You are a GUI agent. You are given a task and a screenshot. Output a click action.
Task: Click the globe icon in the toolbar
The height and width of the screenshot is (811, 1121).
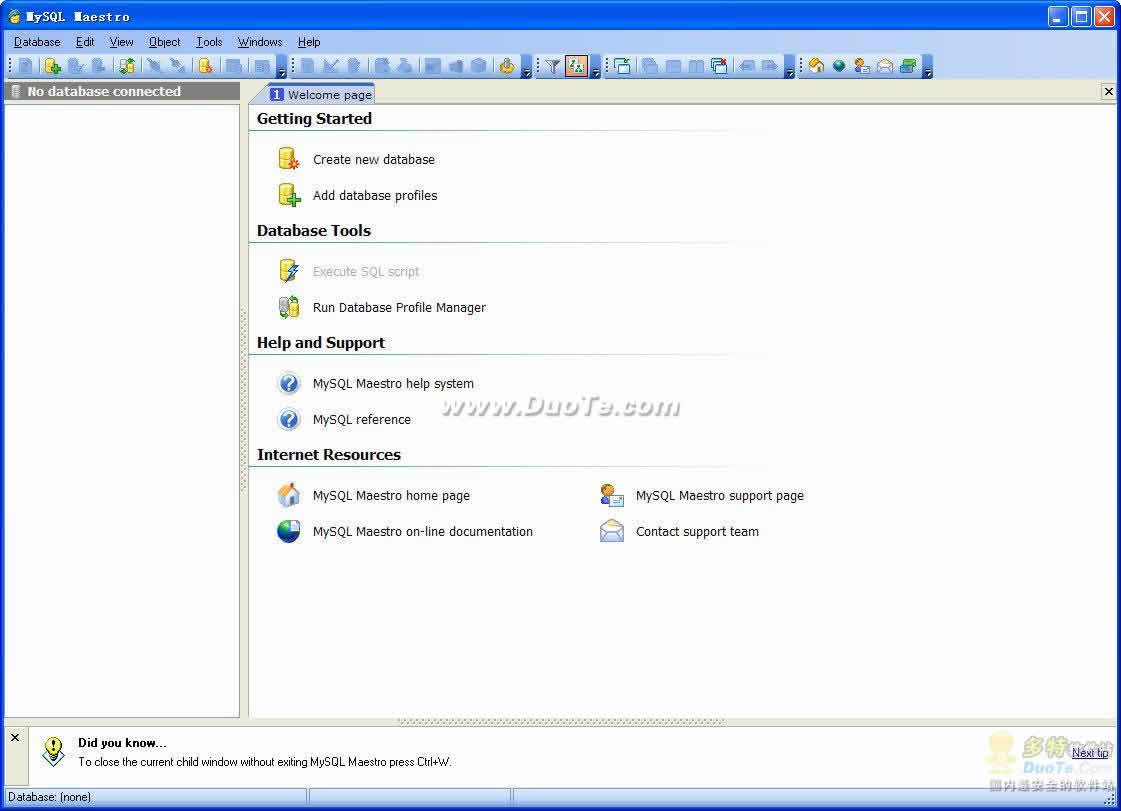[839, 67]
